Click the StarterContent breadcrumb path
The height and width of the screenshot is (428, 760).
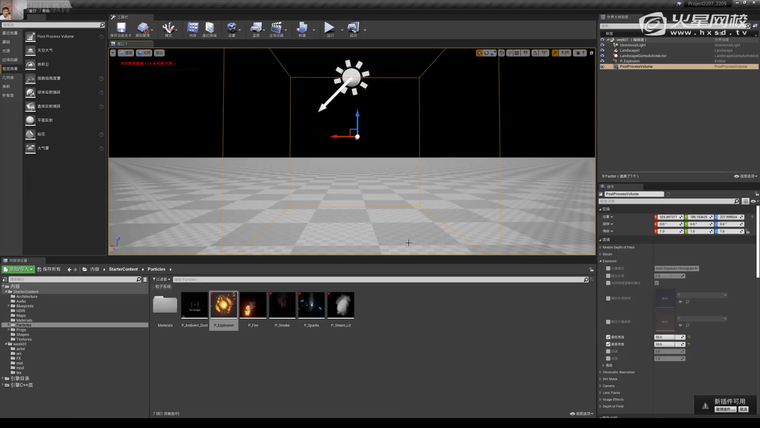click(124, 269)
